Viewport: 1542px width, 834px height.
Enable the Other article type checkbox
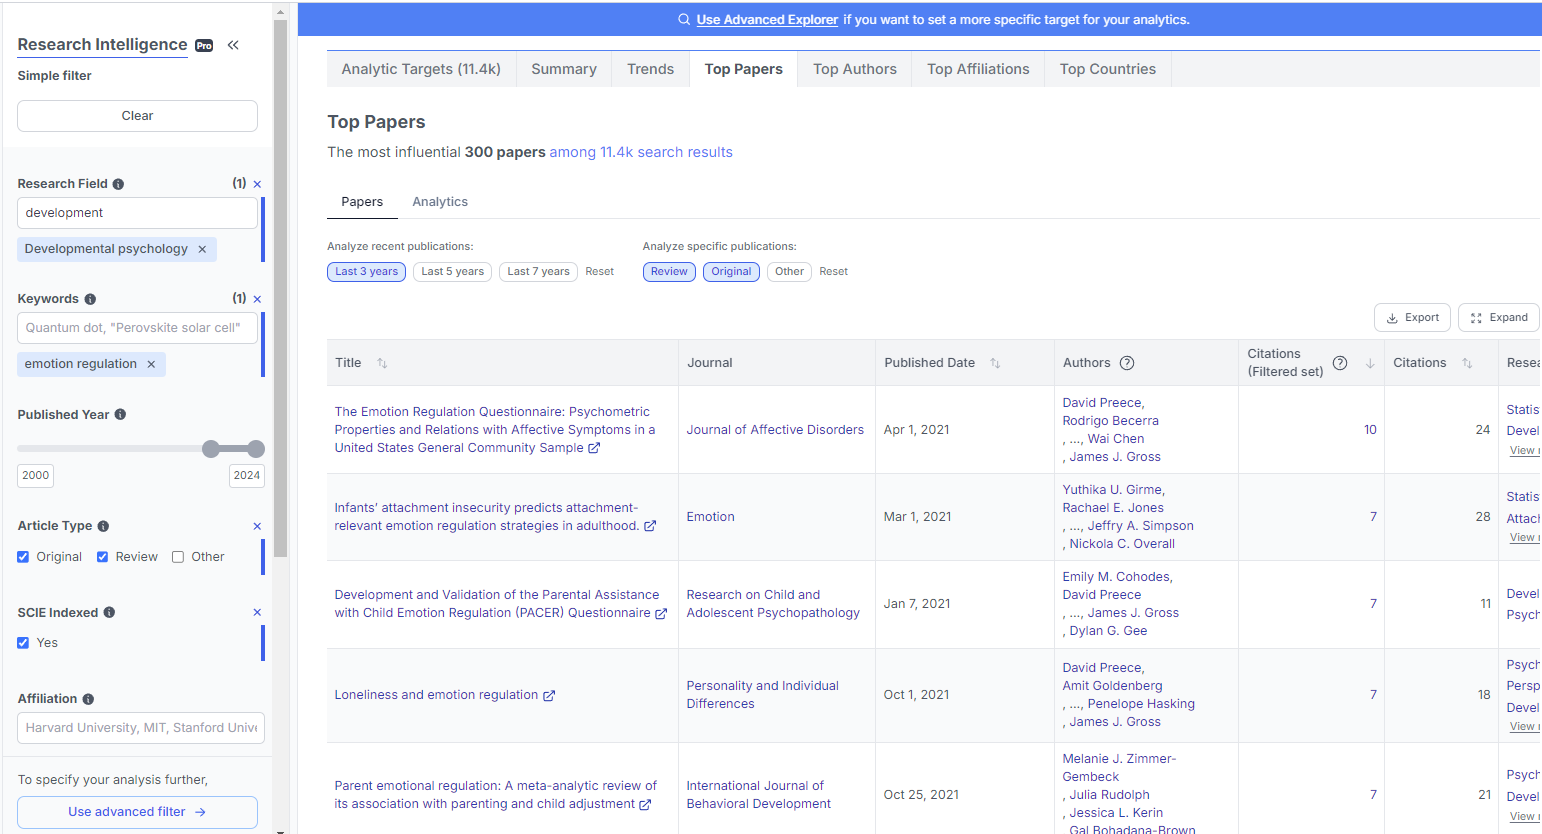[177, 556]
